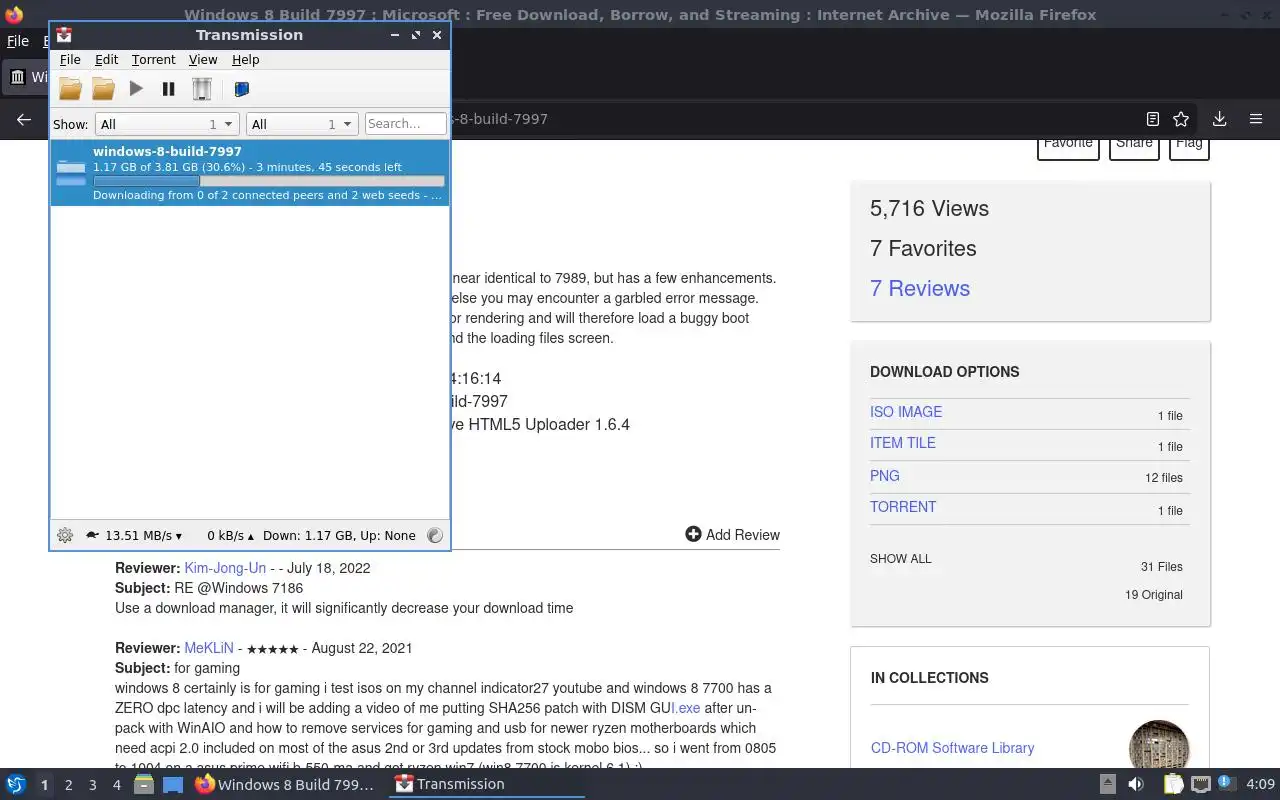Select the windows-8-build-7997 torrent folder icon
This screenshot has height=800, width=1280.
click(71, 172)
